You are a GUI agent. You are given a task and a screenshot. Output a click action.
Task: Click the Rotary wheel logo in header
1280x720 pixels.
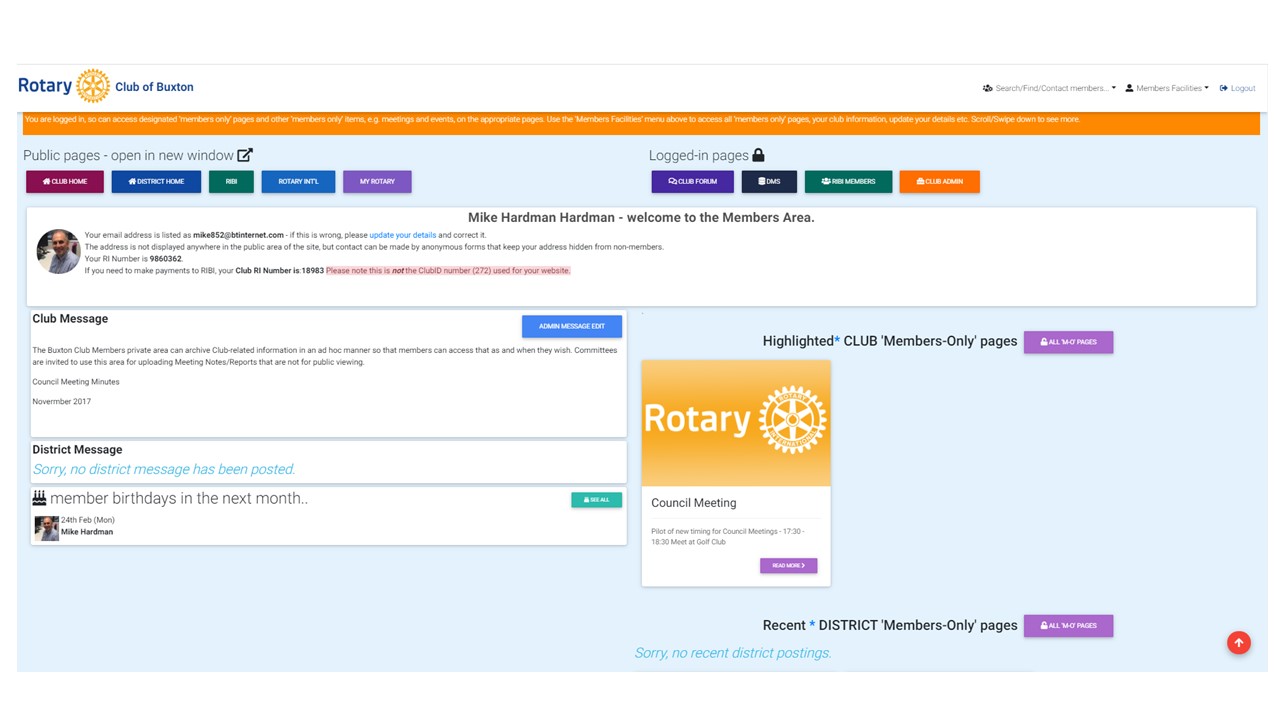93,86
